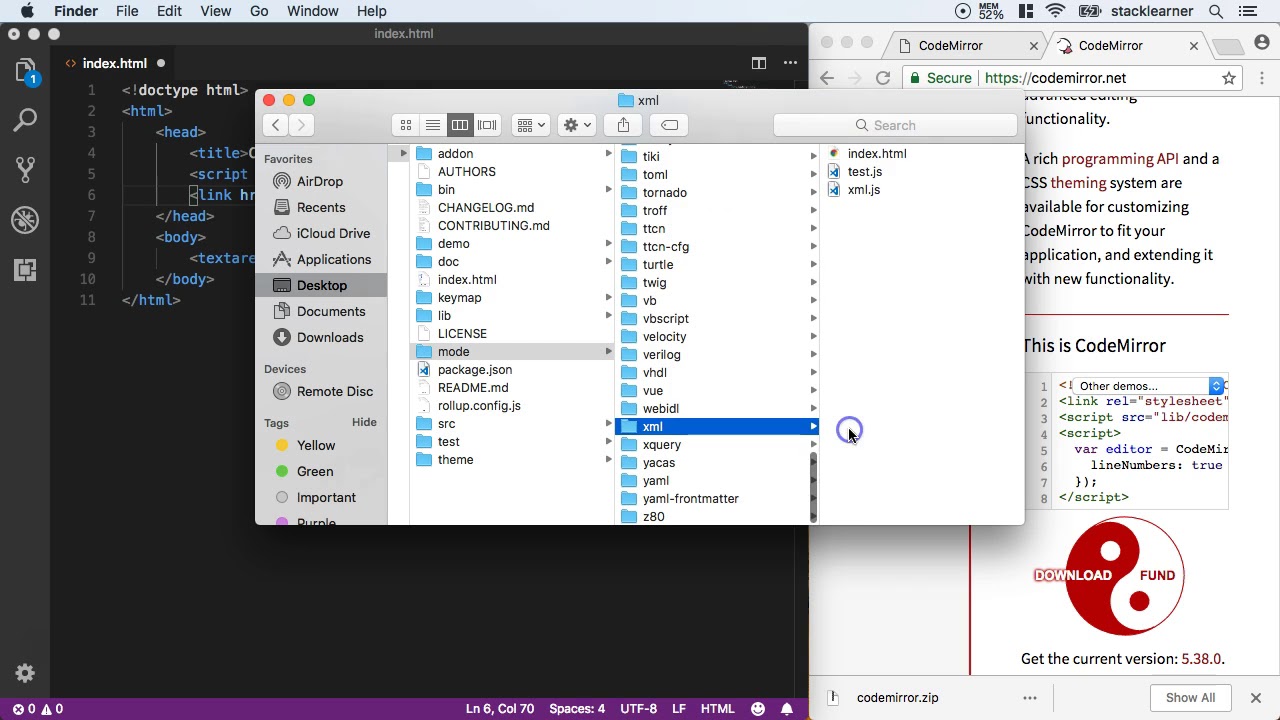Select the index.html editor tab
Image resolution: width=1280 pixels, height=720 pixels.
point(115,63)
